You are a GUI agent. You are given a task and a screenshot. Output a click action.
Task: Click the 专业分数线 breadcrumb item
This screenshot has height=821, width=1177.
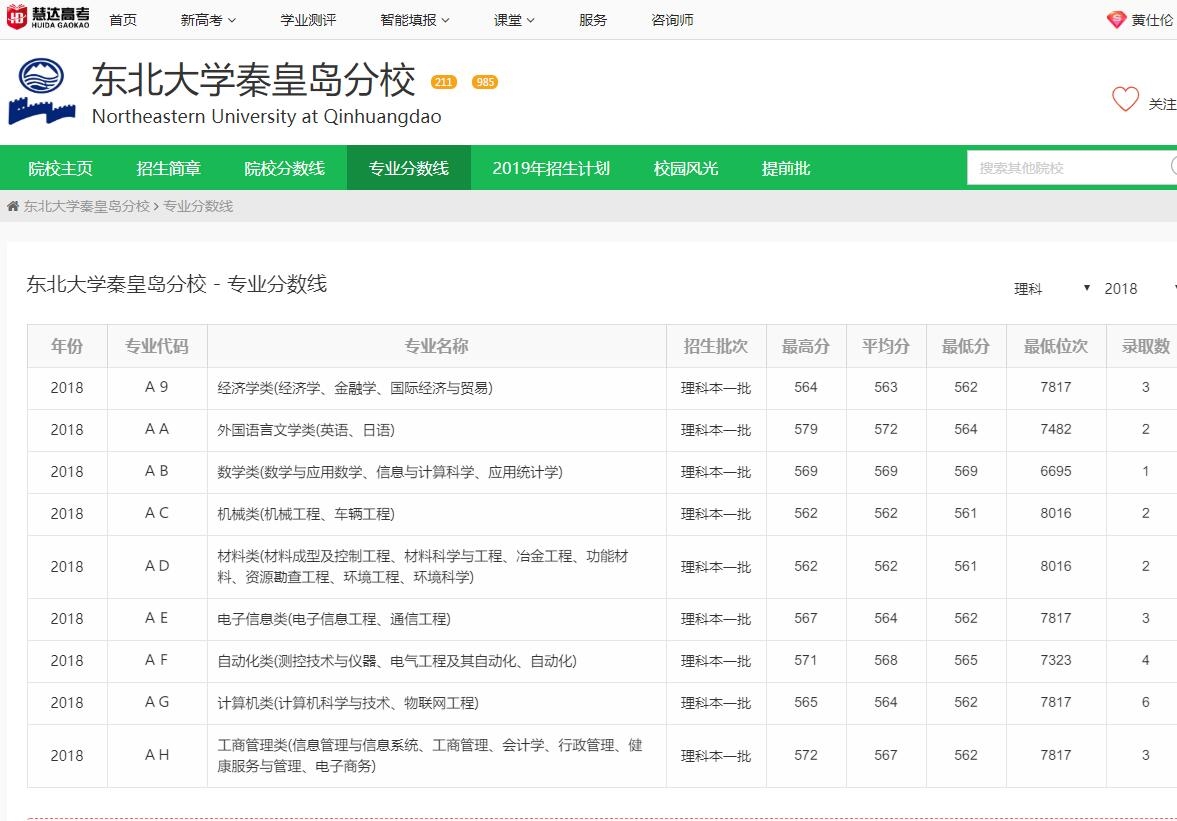click(x=198, y=206)
